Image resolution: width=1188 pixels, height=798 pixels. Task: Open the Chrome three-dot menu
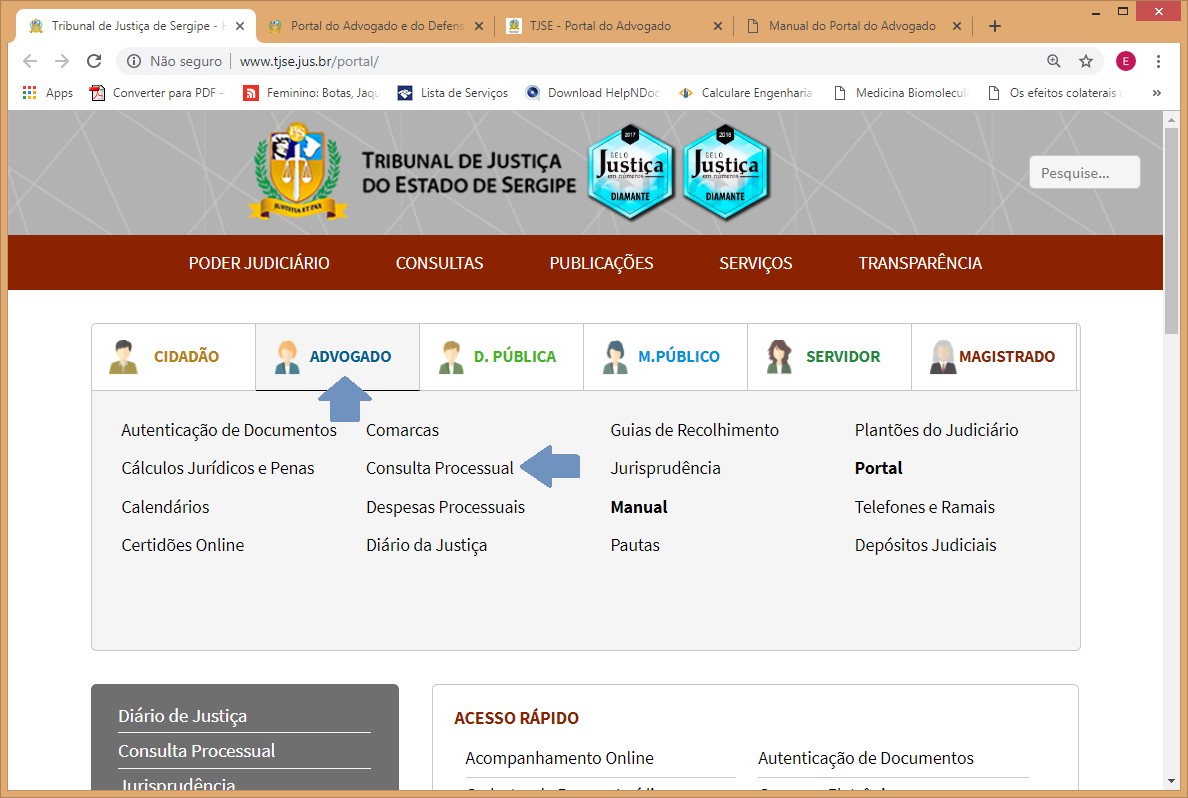pyautogui.click(x=1159, y=61)
